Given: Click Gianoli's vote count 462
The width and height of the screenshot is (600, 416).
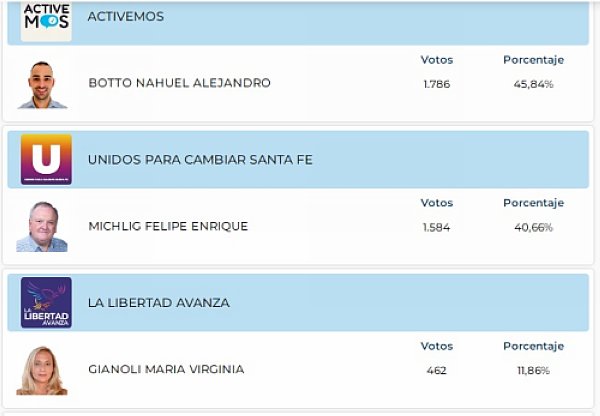Looking at the screenshot, I should pyautogui.click(x=437, y=370).
